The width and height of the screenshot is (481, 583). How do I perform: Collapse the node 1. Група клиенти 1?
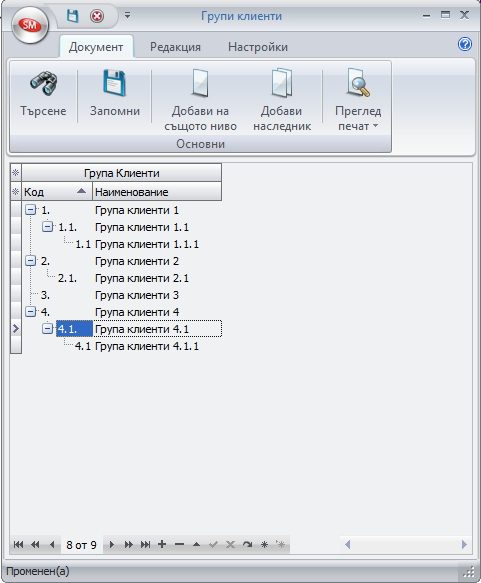coord(31,210)
